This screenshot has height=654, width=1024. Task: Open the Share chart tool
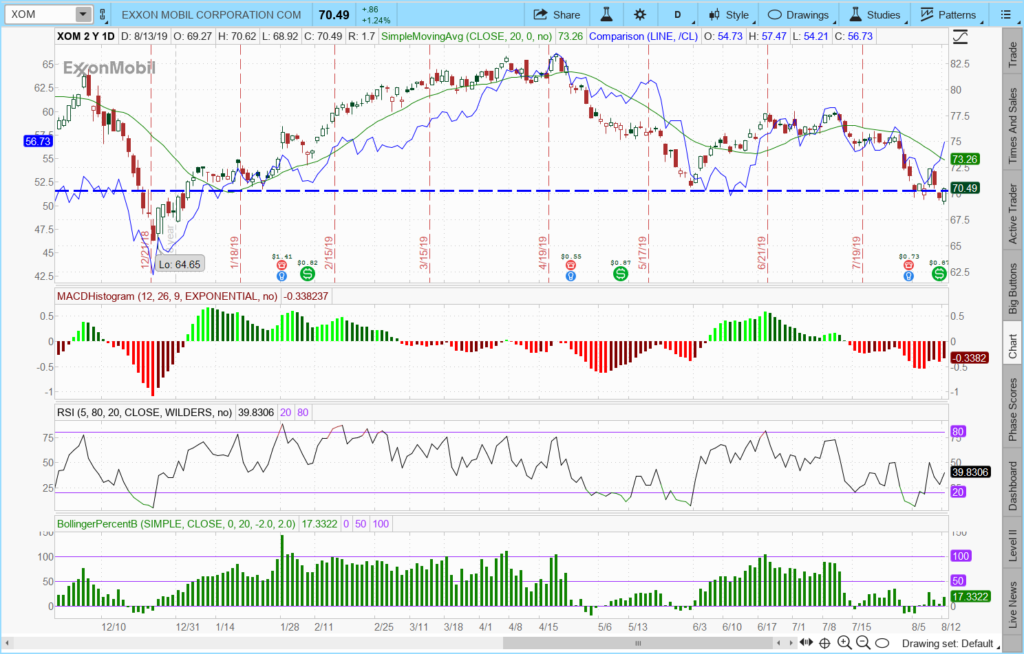click(x=557, y=14)
